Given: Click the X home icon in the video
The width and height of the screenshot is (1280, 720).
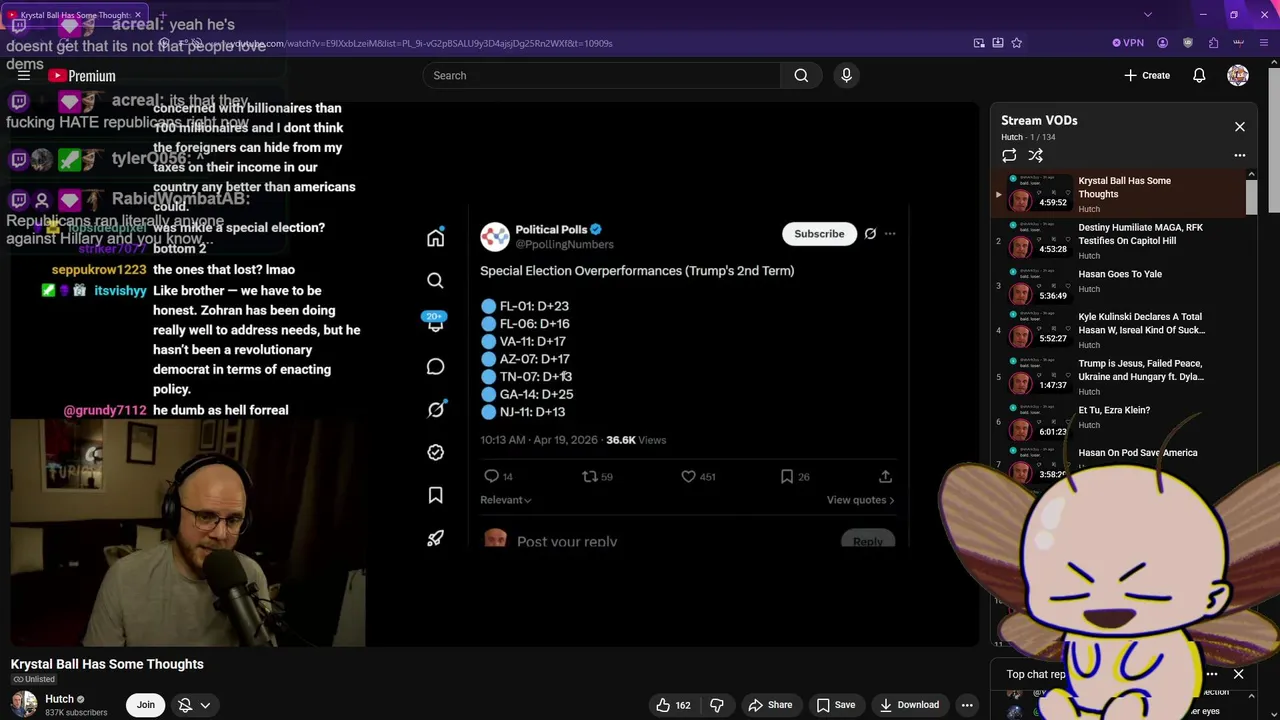Looking at the screenshot, I should (435, 238).
